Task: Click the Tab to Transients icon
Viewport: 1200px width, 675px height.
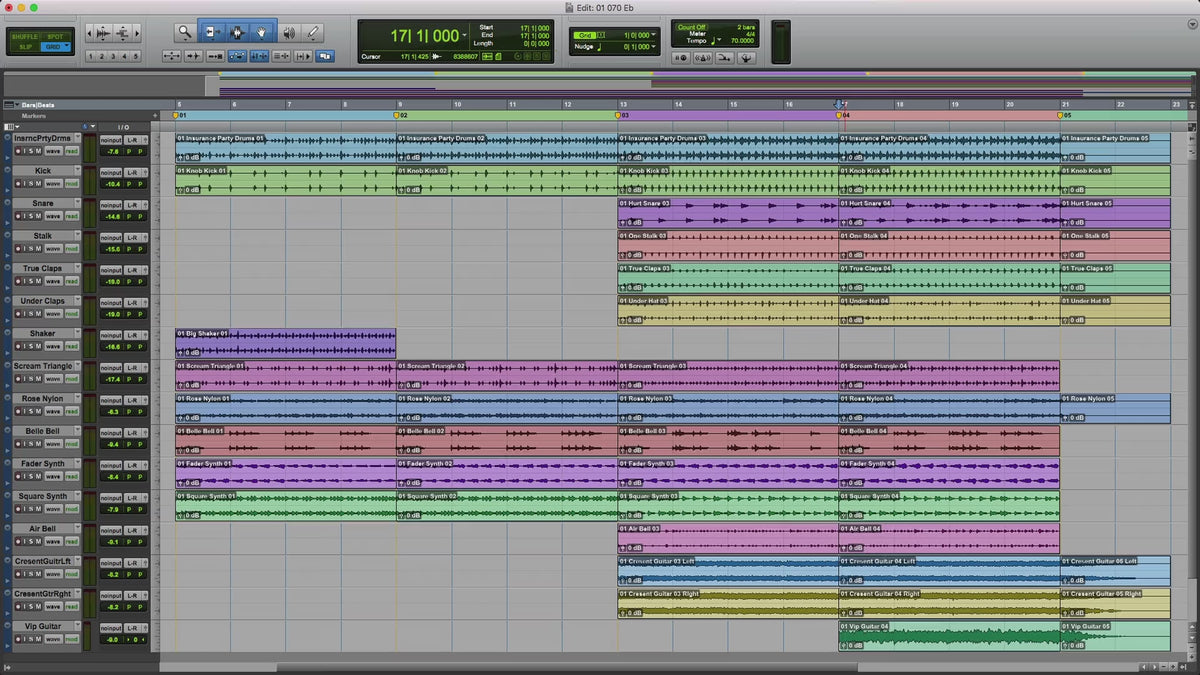Action: tap(192, 57)
